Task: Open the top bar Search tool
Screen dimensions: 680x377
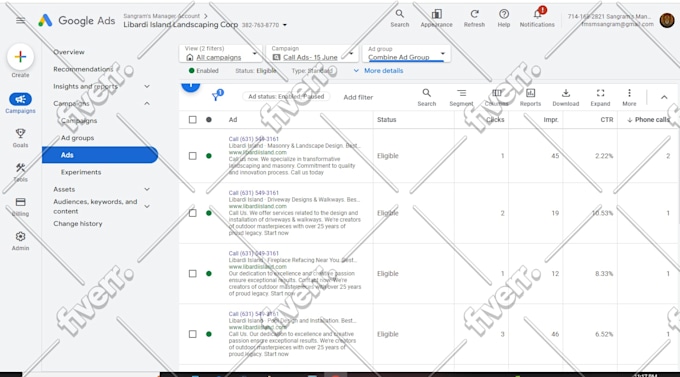Action: pos(399,18)
